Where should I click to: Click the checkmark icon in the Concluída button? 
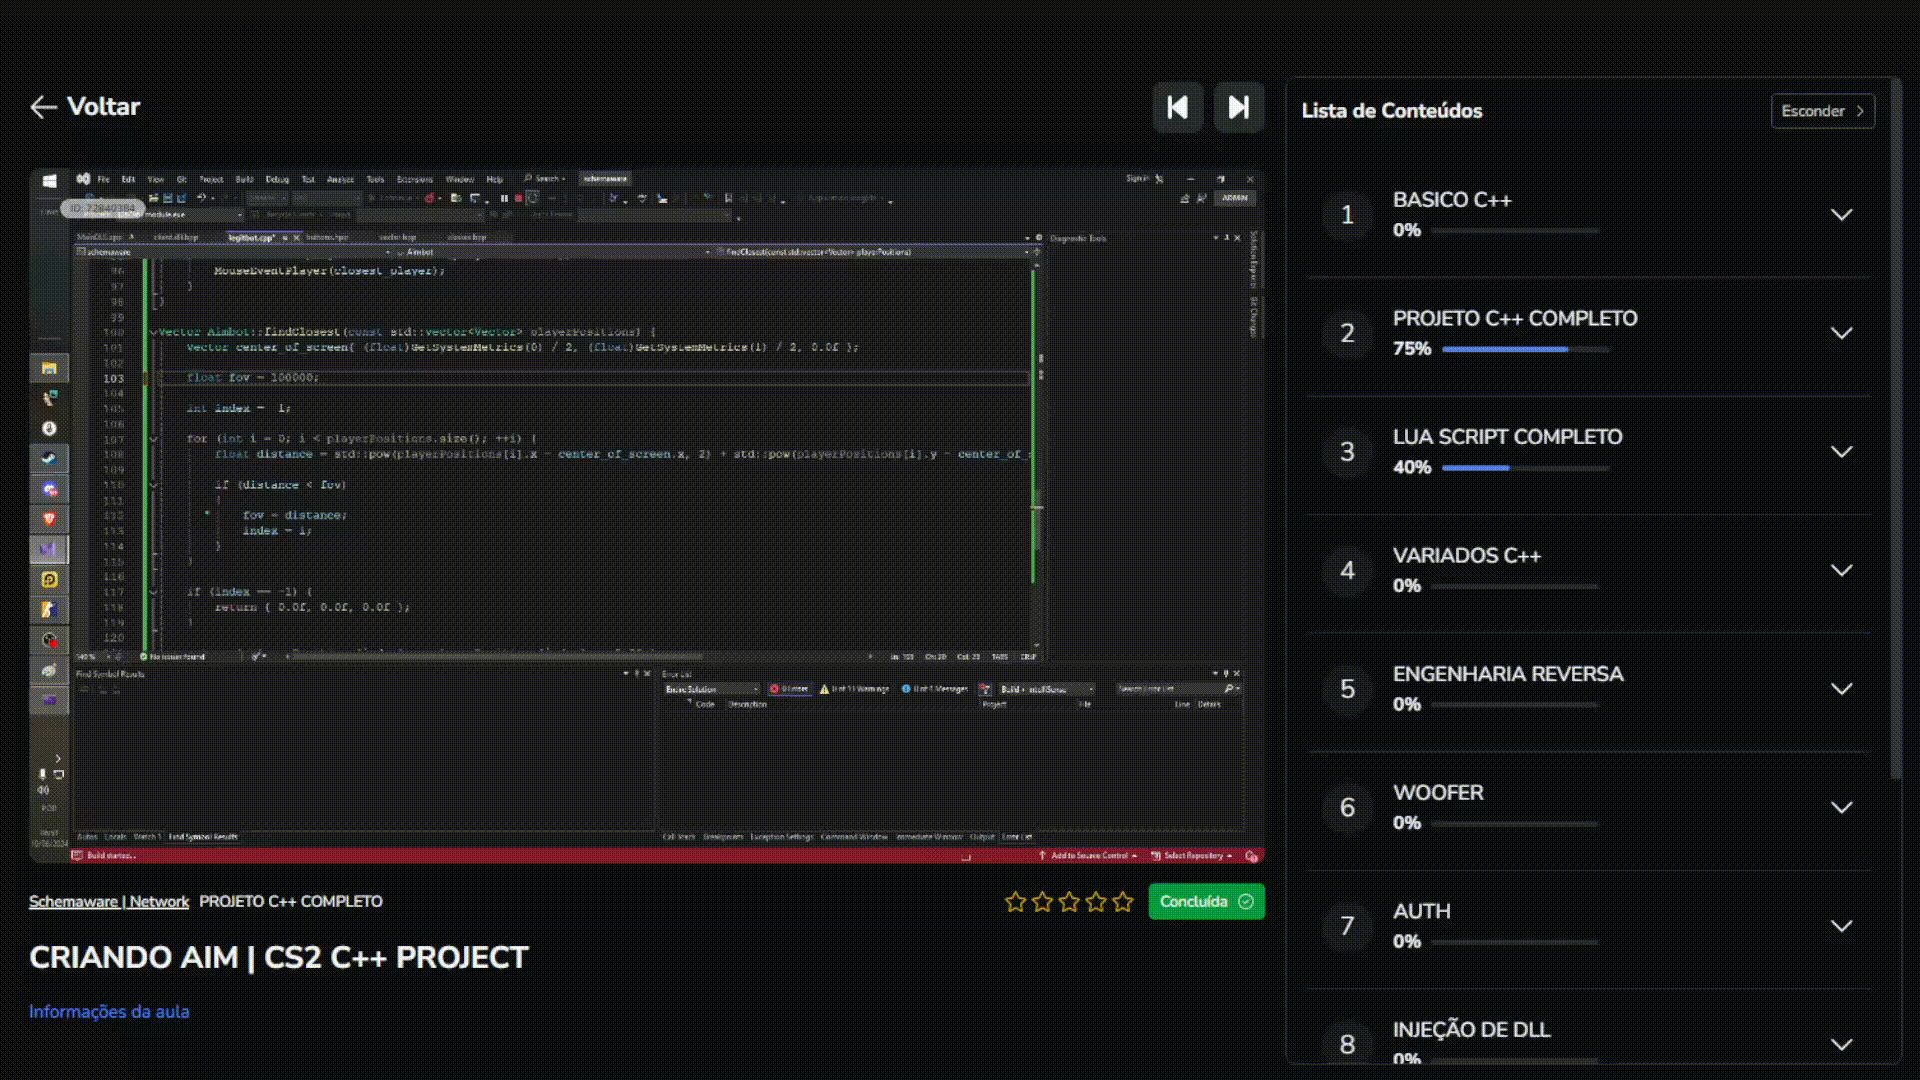click(x=1245, y=902)
